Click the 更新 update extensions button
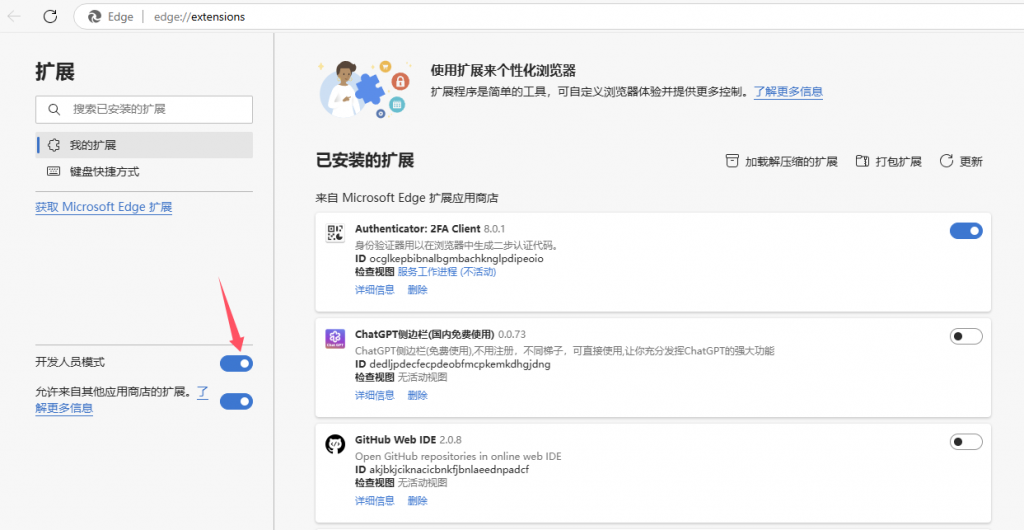Viewport: 1024px width, 530px height. point(960,161)
